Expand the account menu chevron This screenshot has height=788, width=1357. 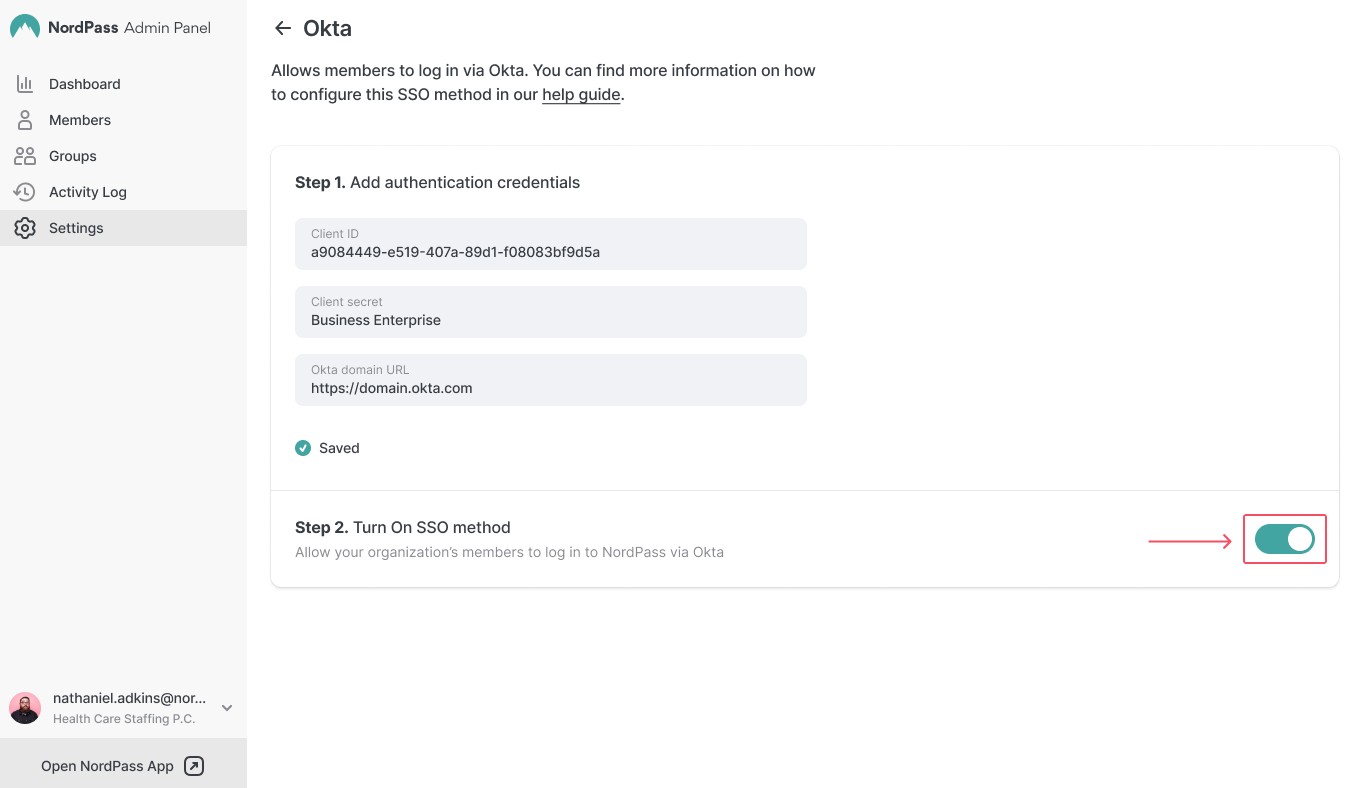[227, 708]
